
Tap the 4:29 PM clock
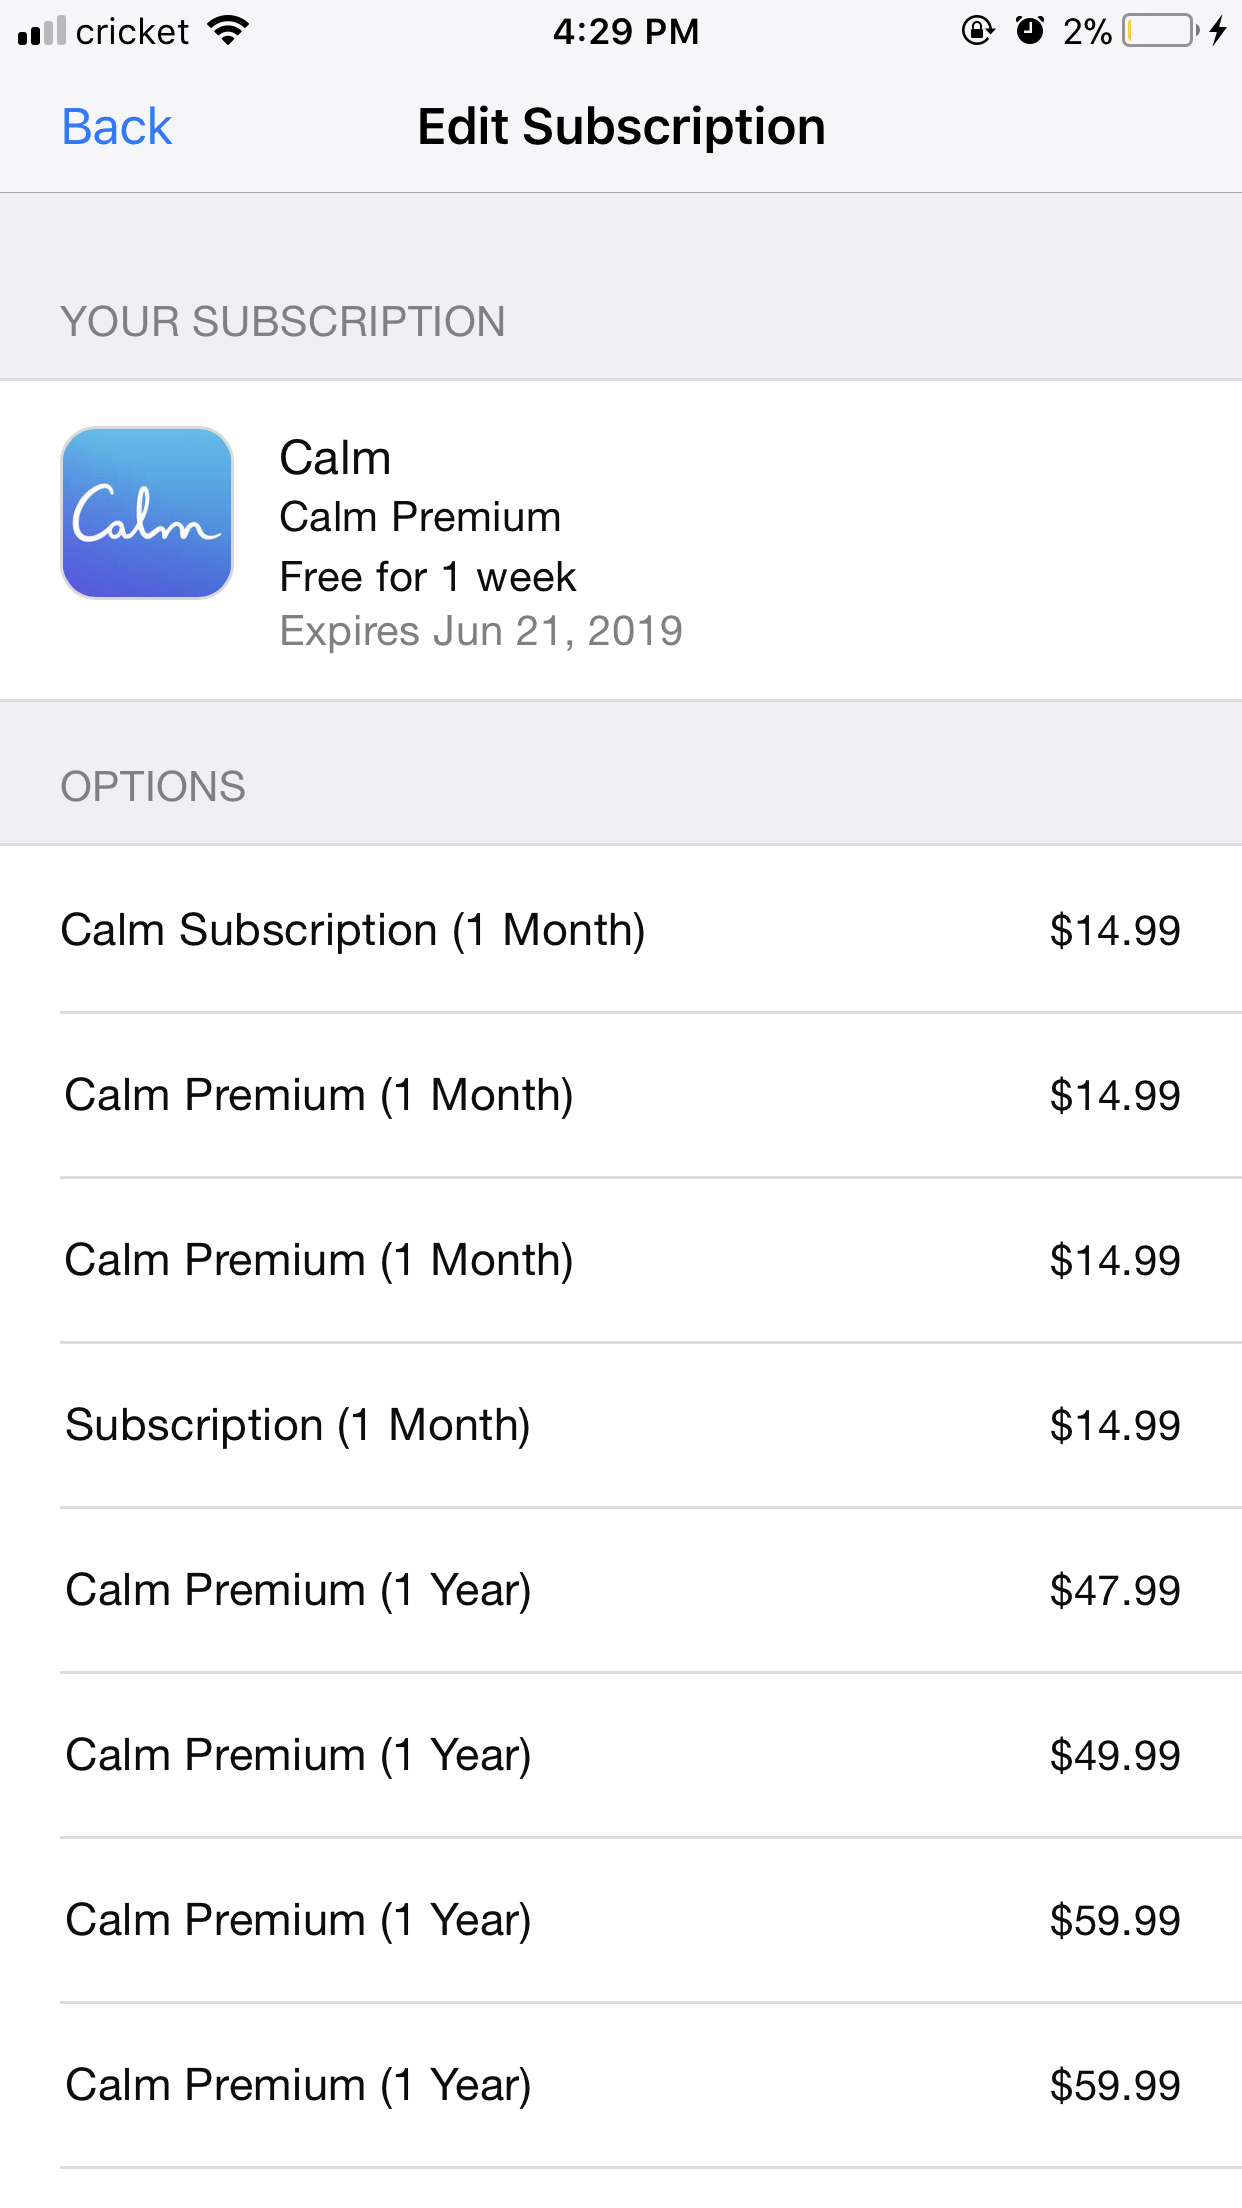click(x=625, y=32)
